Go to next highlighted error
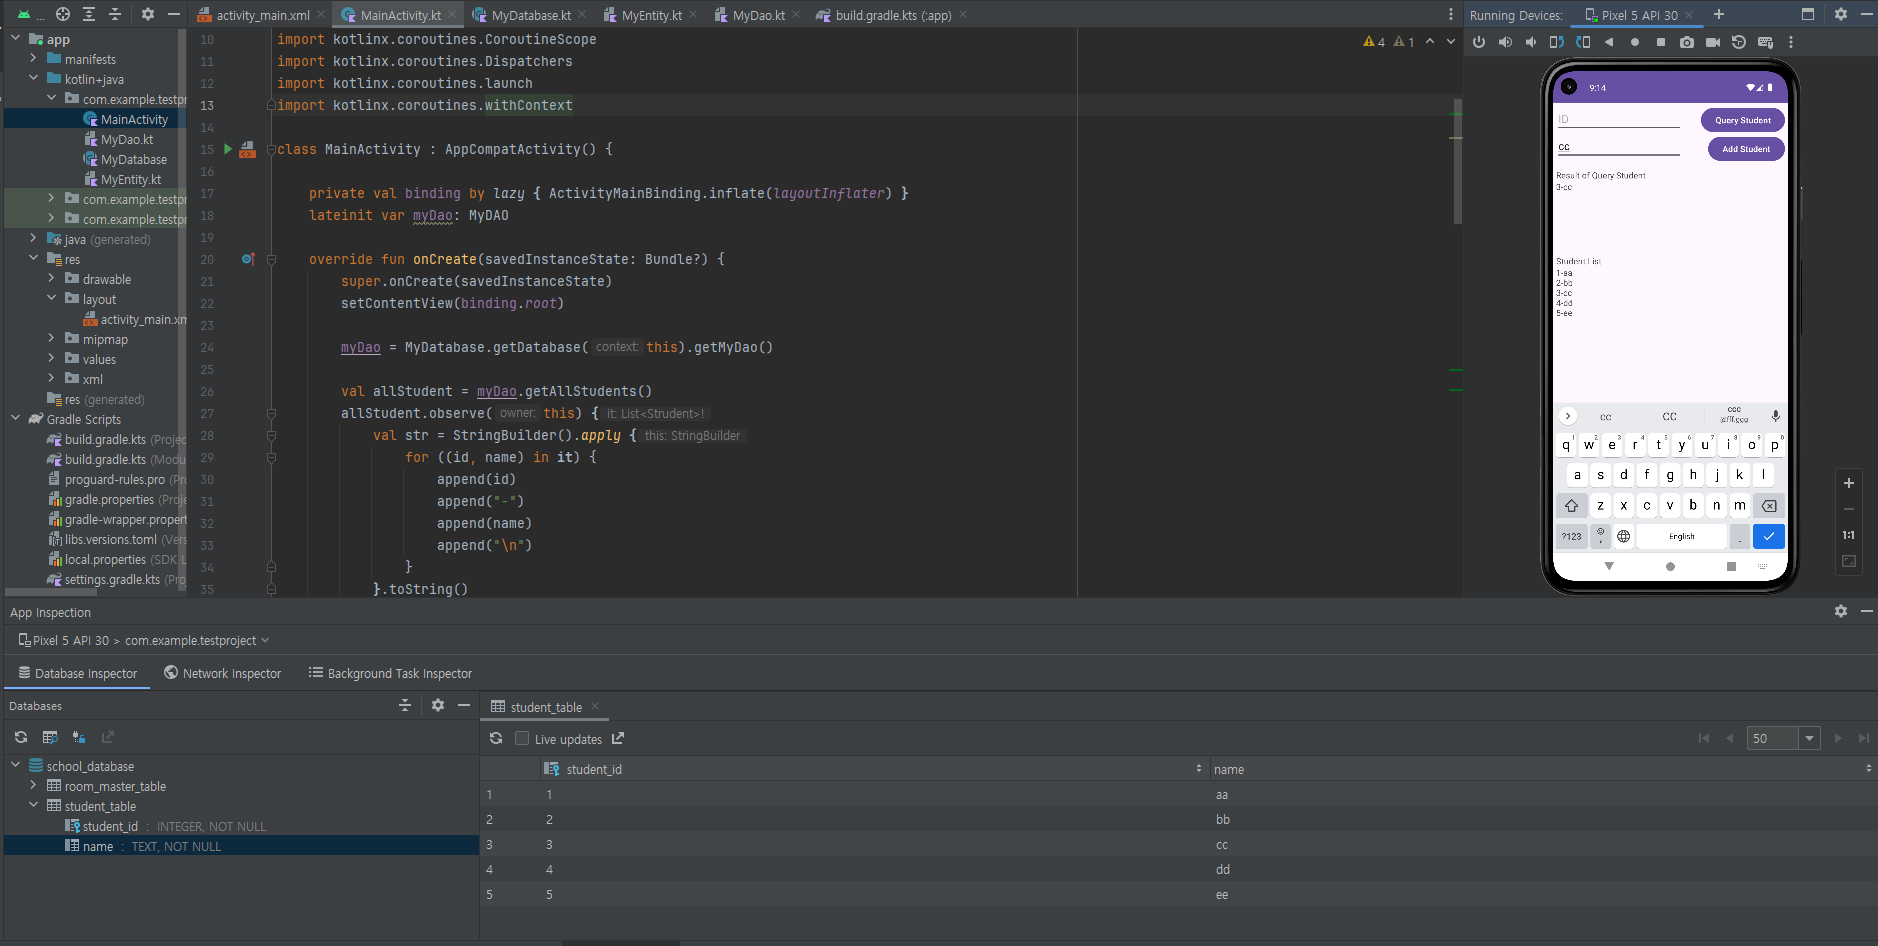 [1451, 41]
